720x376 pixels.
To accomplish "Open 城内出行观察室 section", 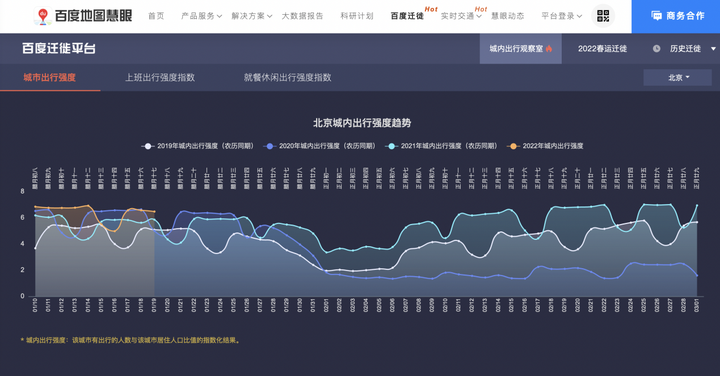I will pos(521,49).
